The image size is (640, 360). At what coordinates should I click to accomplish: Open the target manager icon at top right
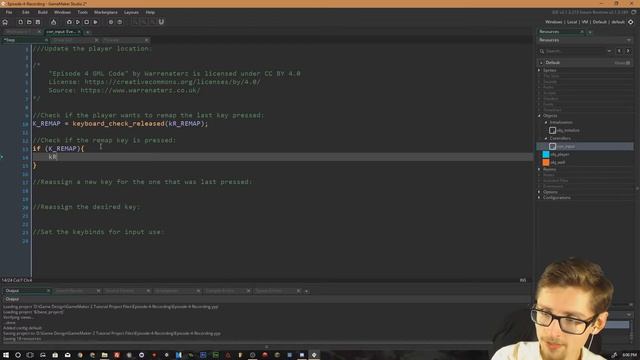point(631,22)
